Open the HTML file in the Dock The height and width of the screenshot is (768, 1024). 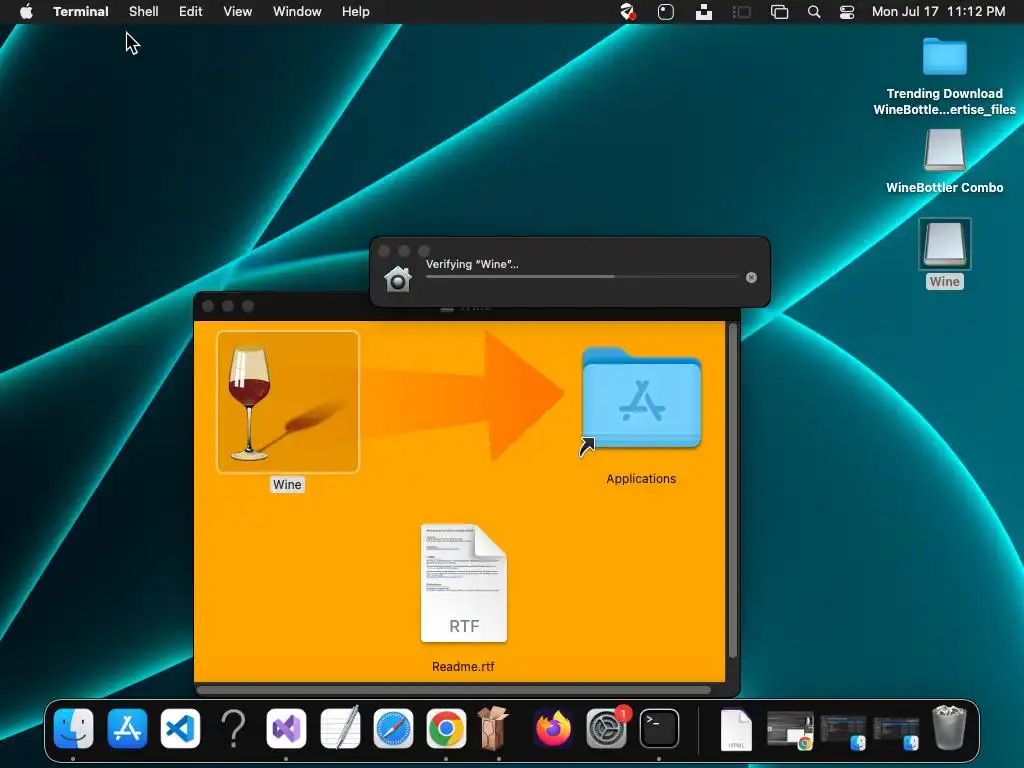[736, 729]
